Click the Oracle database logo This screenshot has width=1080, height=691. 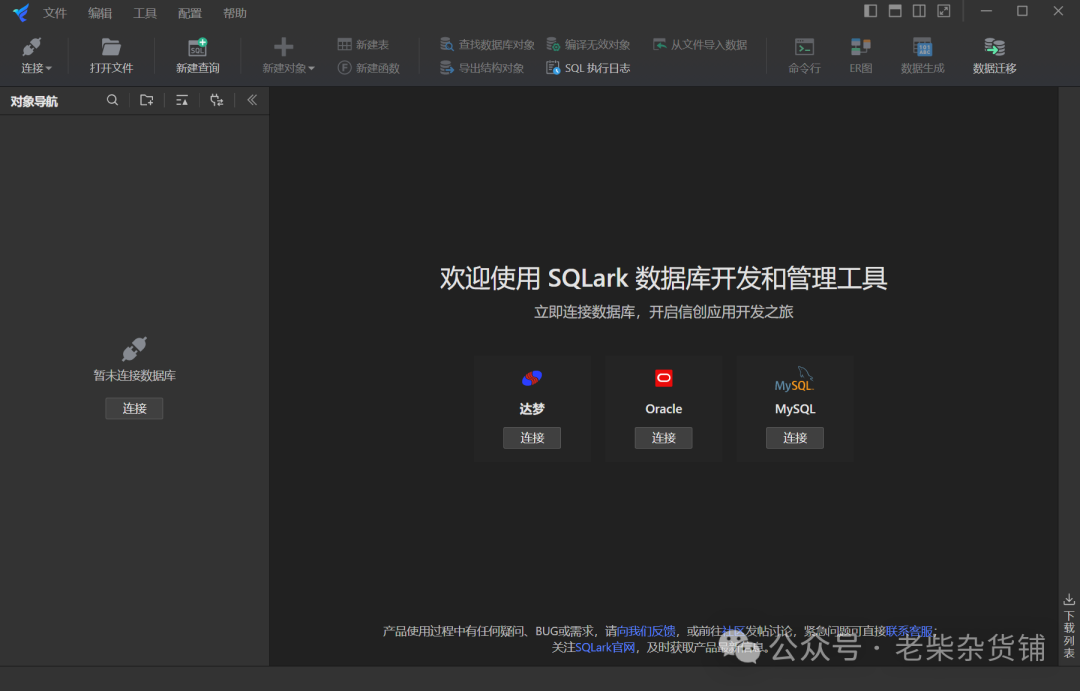pyautogui.click(x=663, y=378)
